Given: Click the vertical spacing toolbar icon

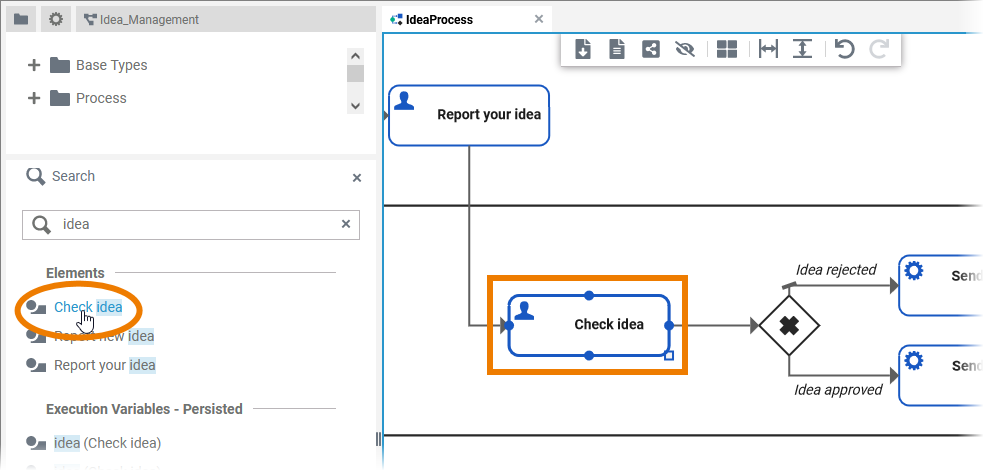Looking at the screenshot, I should pos(802,49).
